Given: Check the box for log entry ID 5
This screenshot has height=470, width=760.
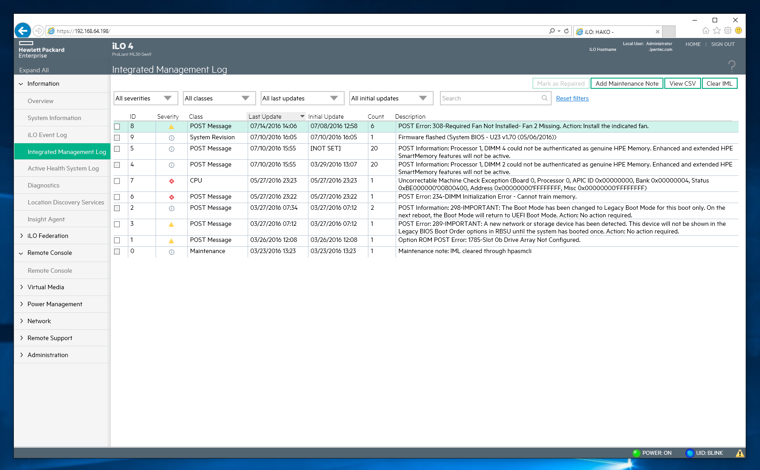Looking at the screenshot, I should click(117, 149).
